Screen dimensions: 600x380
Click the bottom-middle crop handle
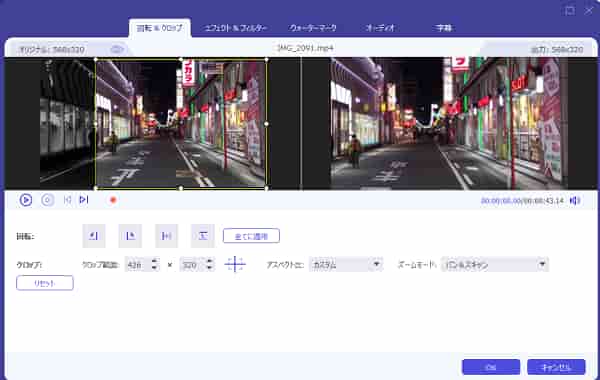(181, 188)
